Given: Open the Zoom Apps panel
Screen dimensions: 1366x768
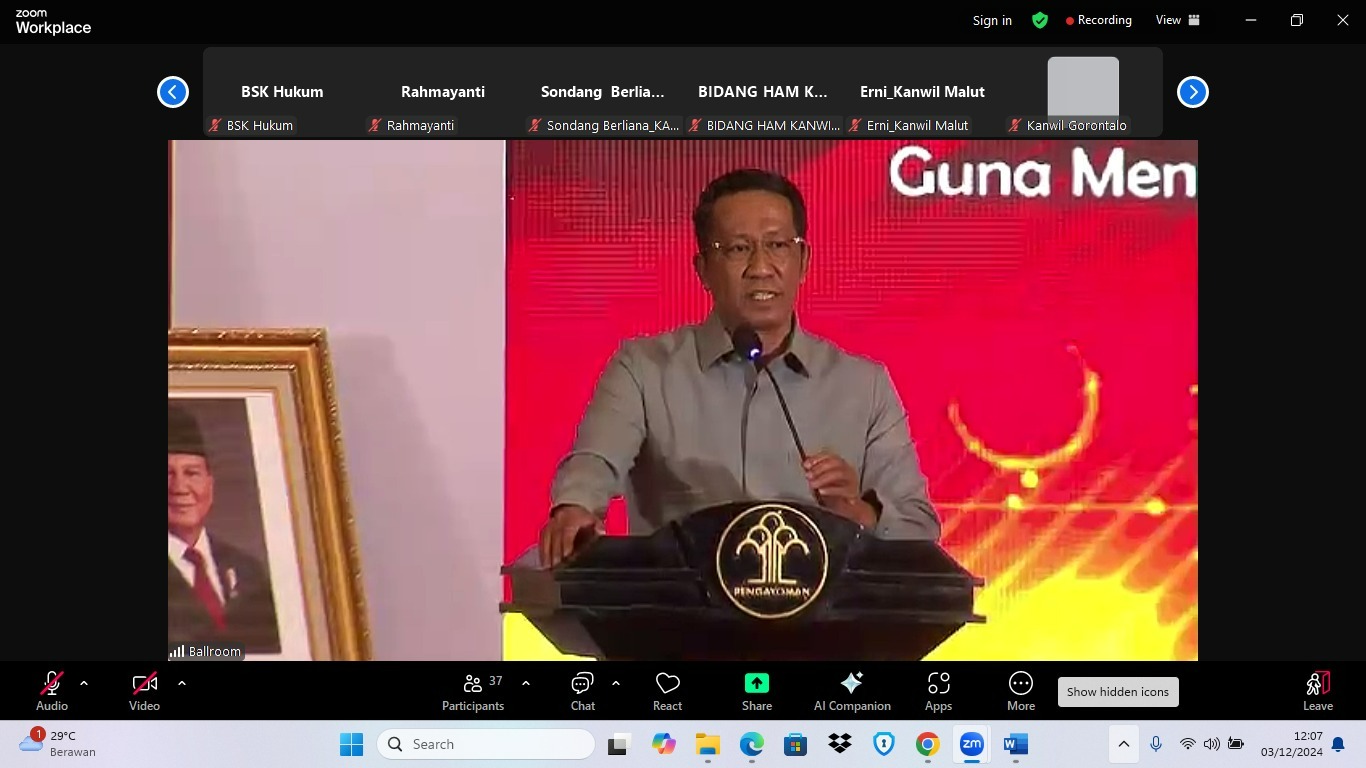Looking at the screenshot, I should click(938, 691).
